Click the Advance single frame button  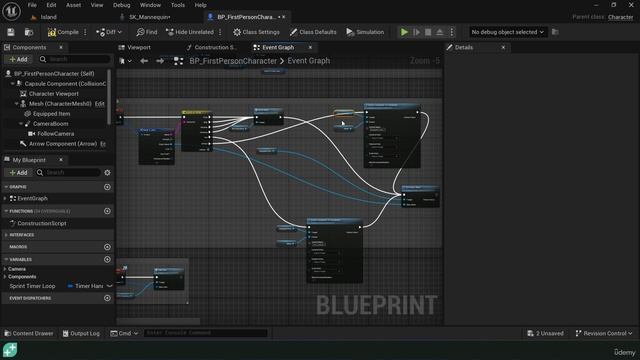416,32
